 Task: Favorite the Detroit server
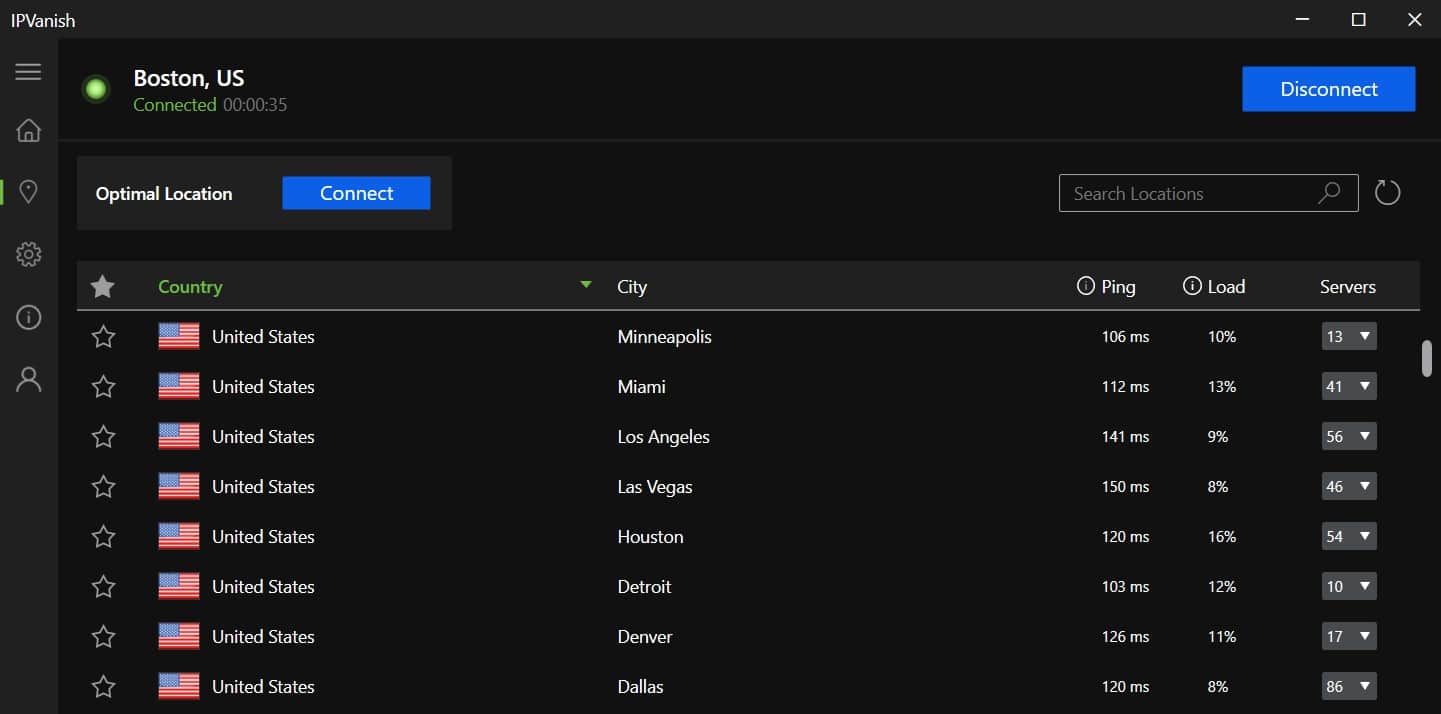pyautogui.click(x=103, y=587)
